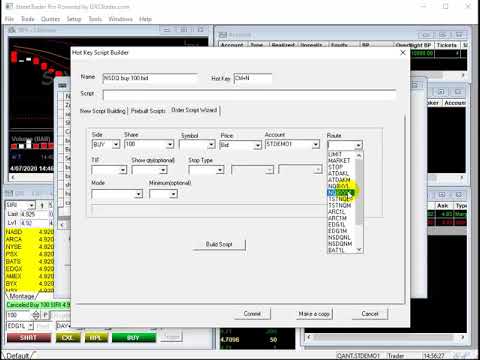This screenshot has width=480, height=360.
Task: Open the Tools menu
Action: pos(95,19)
